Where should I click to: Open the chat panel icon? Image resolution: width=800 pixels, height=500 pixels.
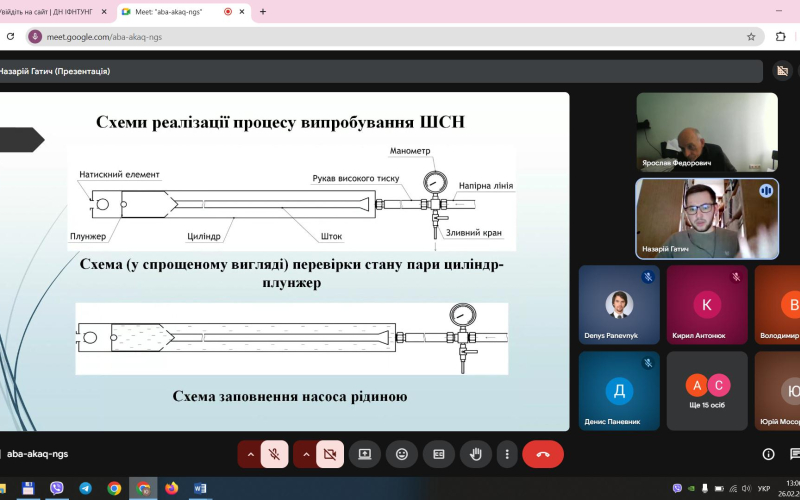click(x=795, y=454)
